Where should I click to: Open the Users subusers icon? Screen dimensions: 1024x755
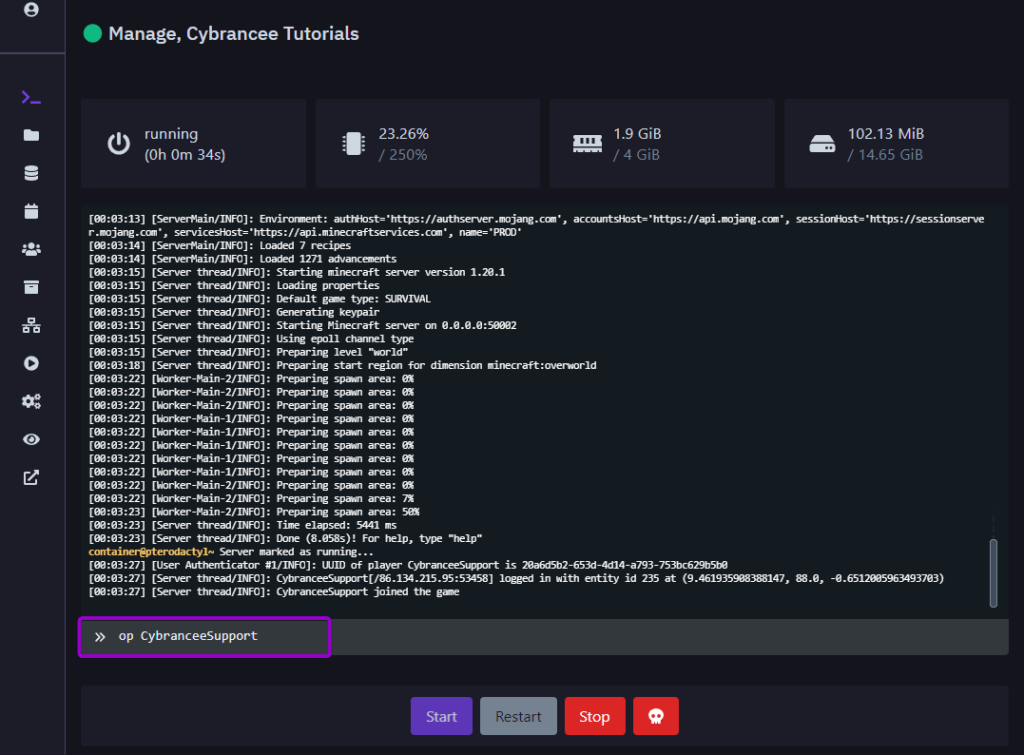point(31,249)
